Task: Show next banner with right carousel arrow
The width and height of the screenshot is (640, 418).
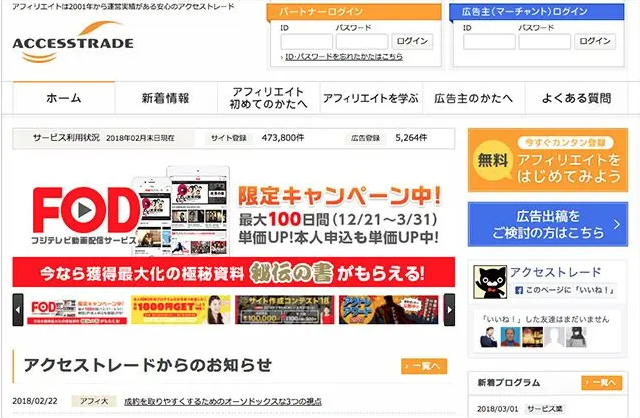Action: point(449,310)
